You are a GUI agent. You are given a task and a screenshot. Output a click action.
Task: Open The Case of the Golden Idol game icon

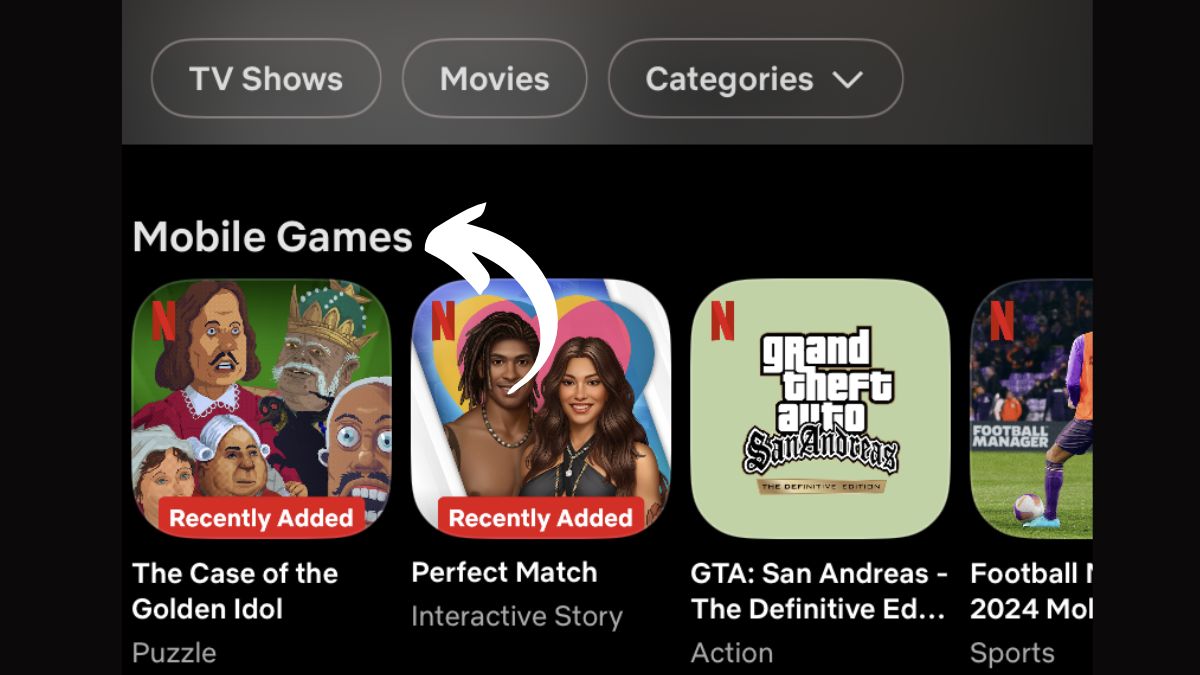pos(261,409)
